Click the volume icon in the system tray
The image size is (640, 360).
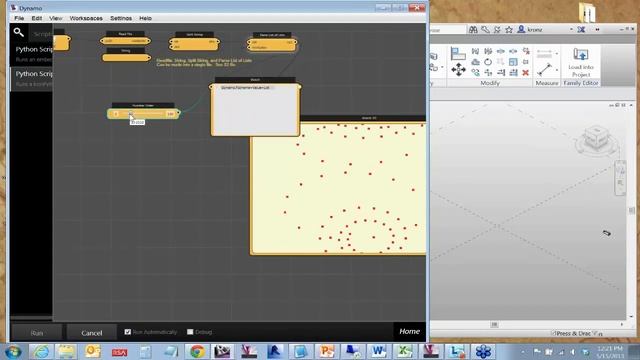573,352
